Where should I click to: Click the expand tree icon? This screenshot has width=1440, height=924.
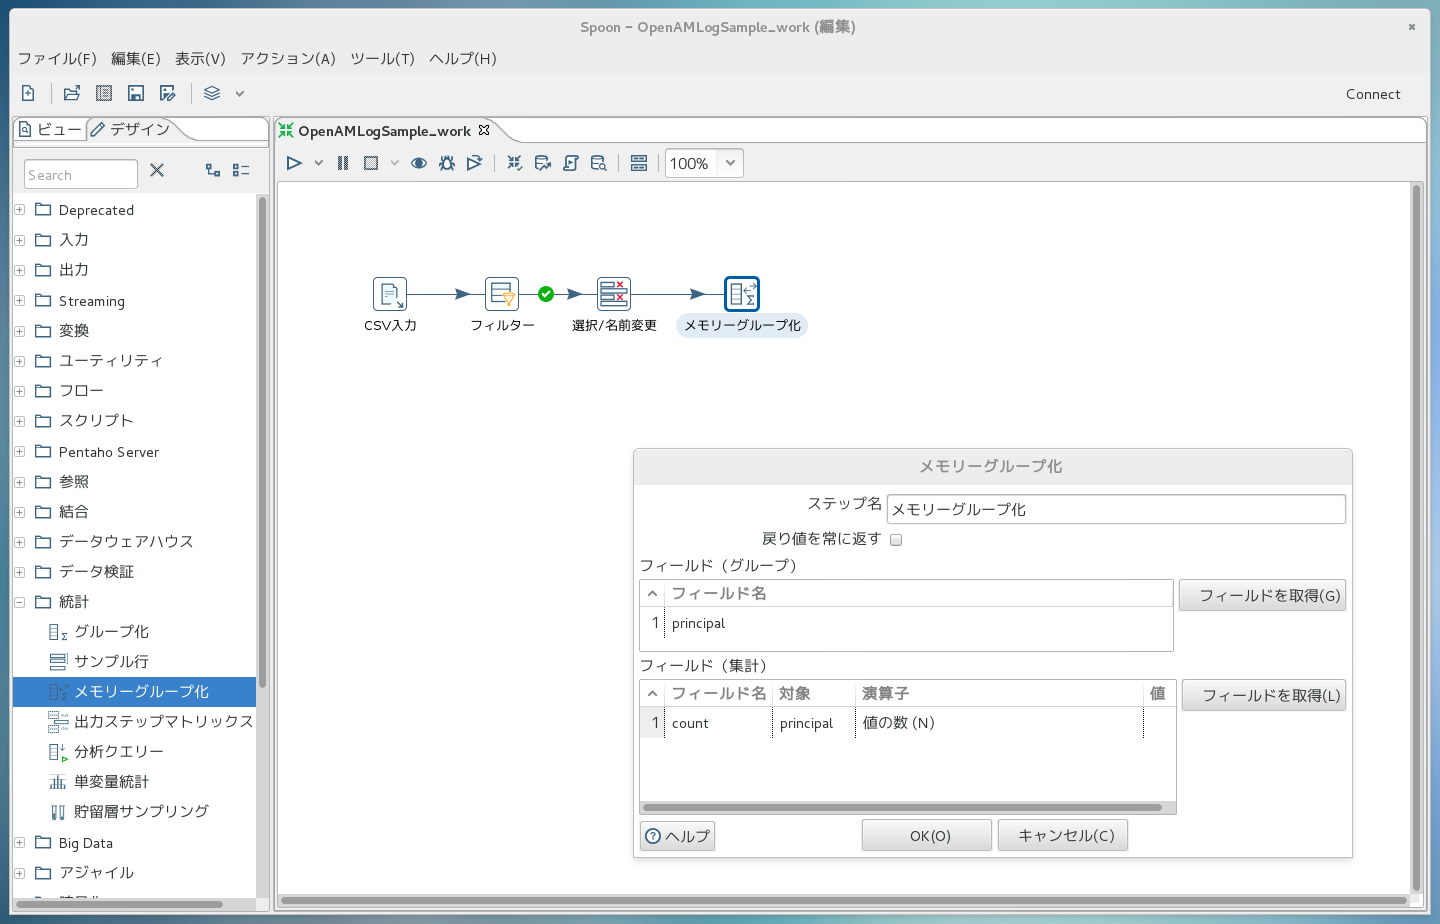coord(213,170)
